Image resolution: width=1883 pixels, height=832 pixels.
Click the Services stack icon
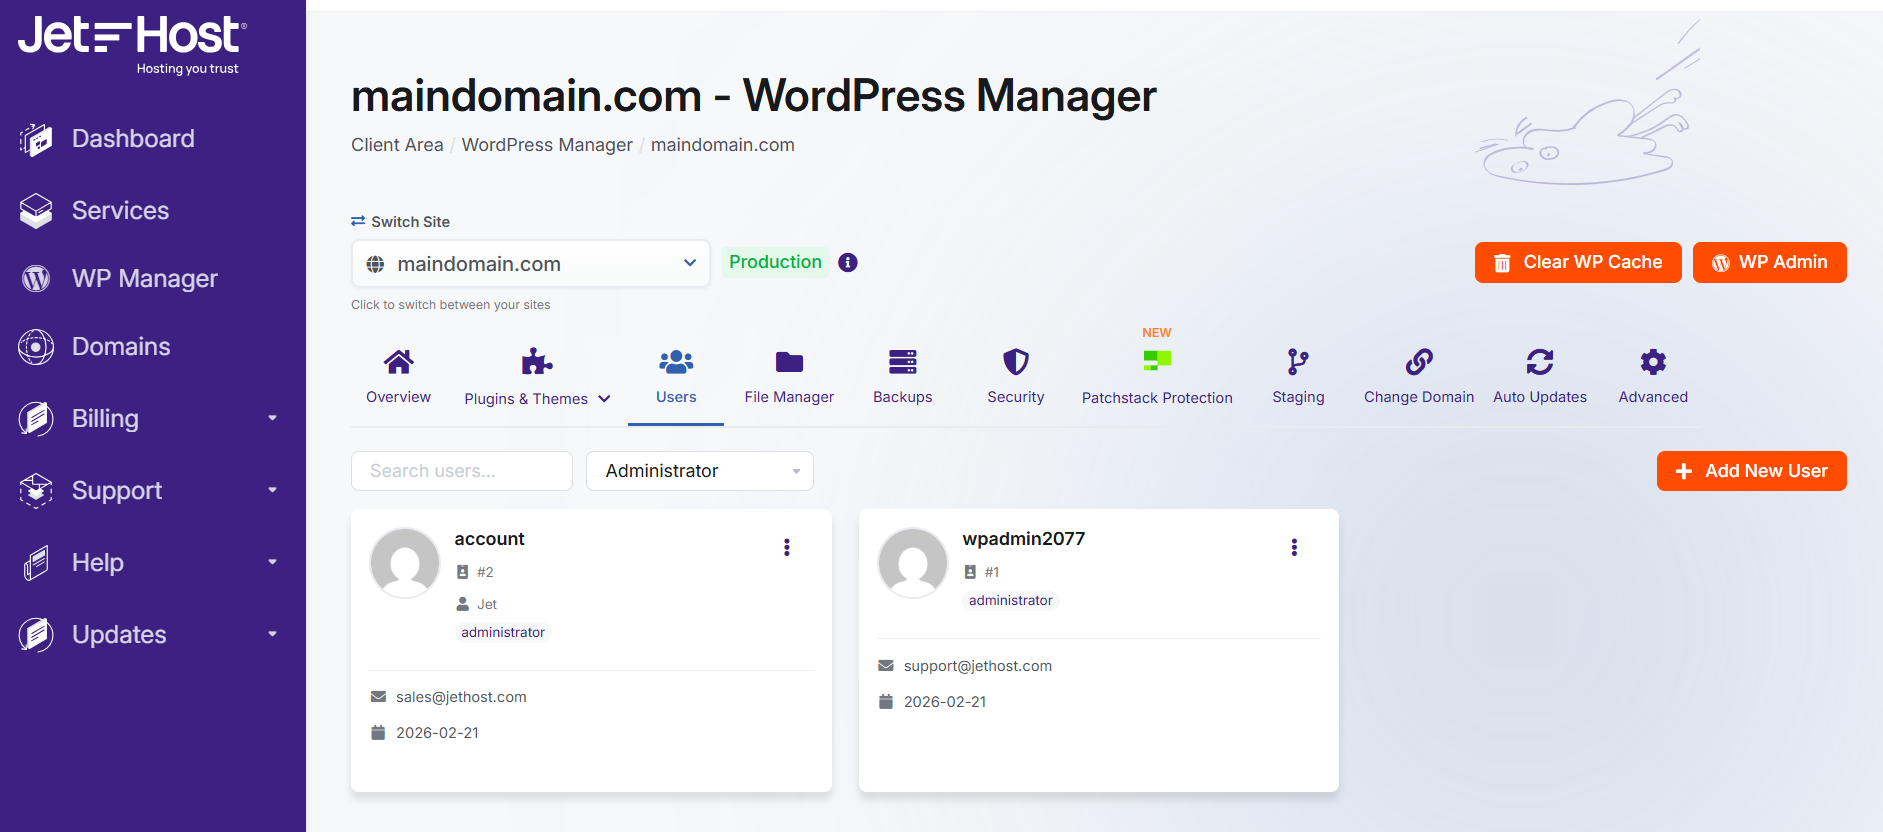tap(36, 211)
